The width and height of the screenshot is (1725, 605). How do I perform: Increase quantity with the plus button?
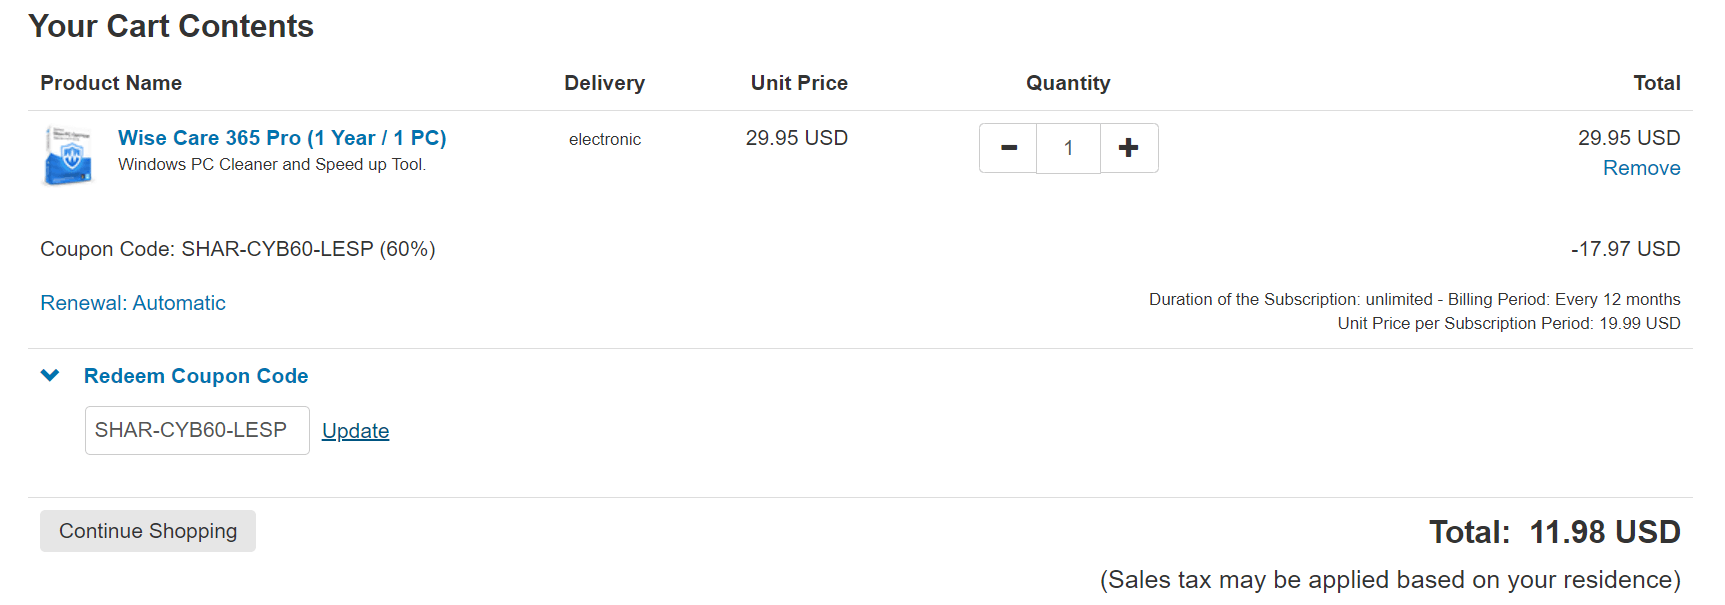click(1129, 148)
